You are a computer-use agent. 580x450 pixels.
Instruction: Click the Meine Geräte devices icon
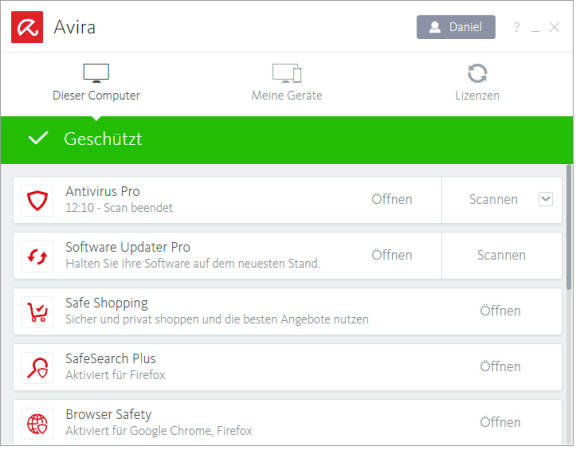(287, 73)
